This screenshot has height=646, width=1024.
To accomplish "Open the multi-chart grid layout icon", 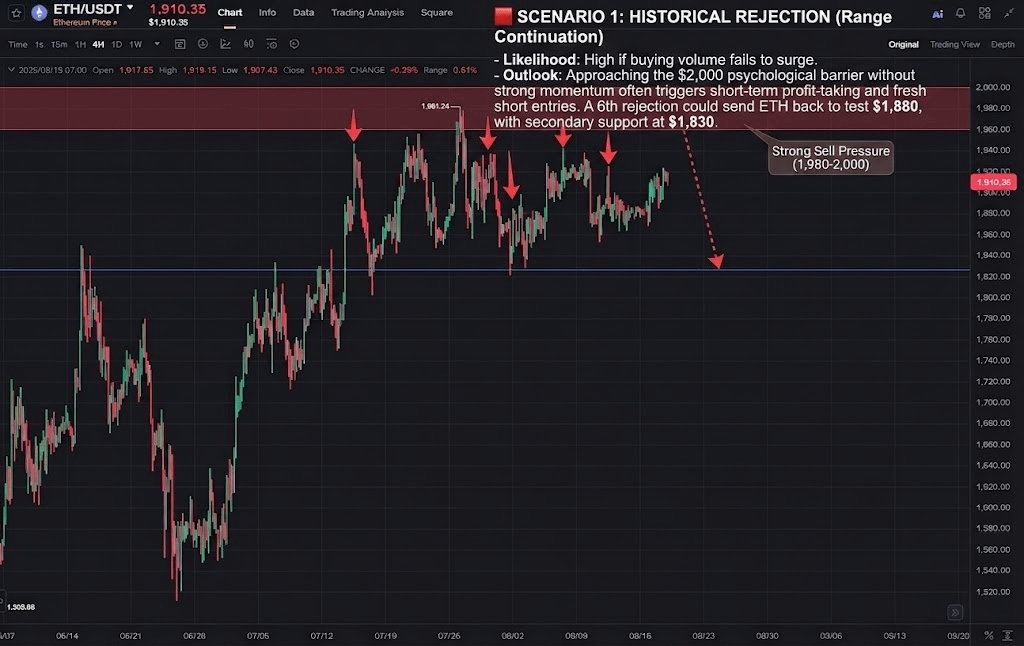I will pos(984,13).
